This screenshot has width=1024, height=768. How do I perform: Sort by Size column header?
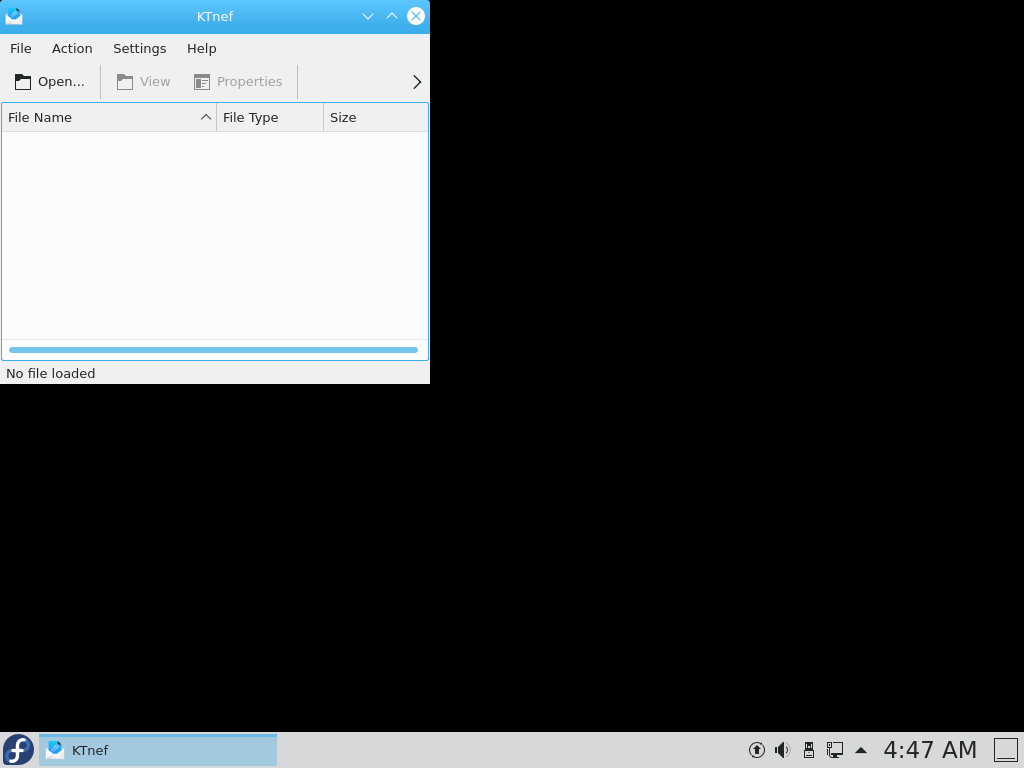[x=376, y=118]
